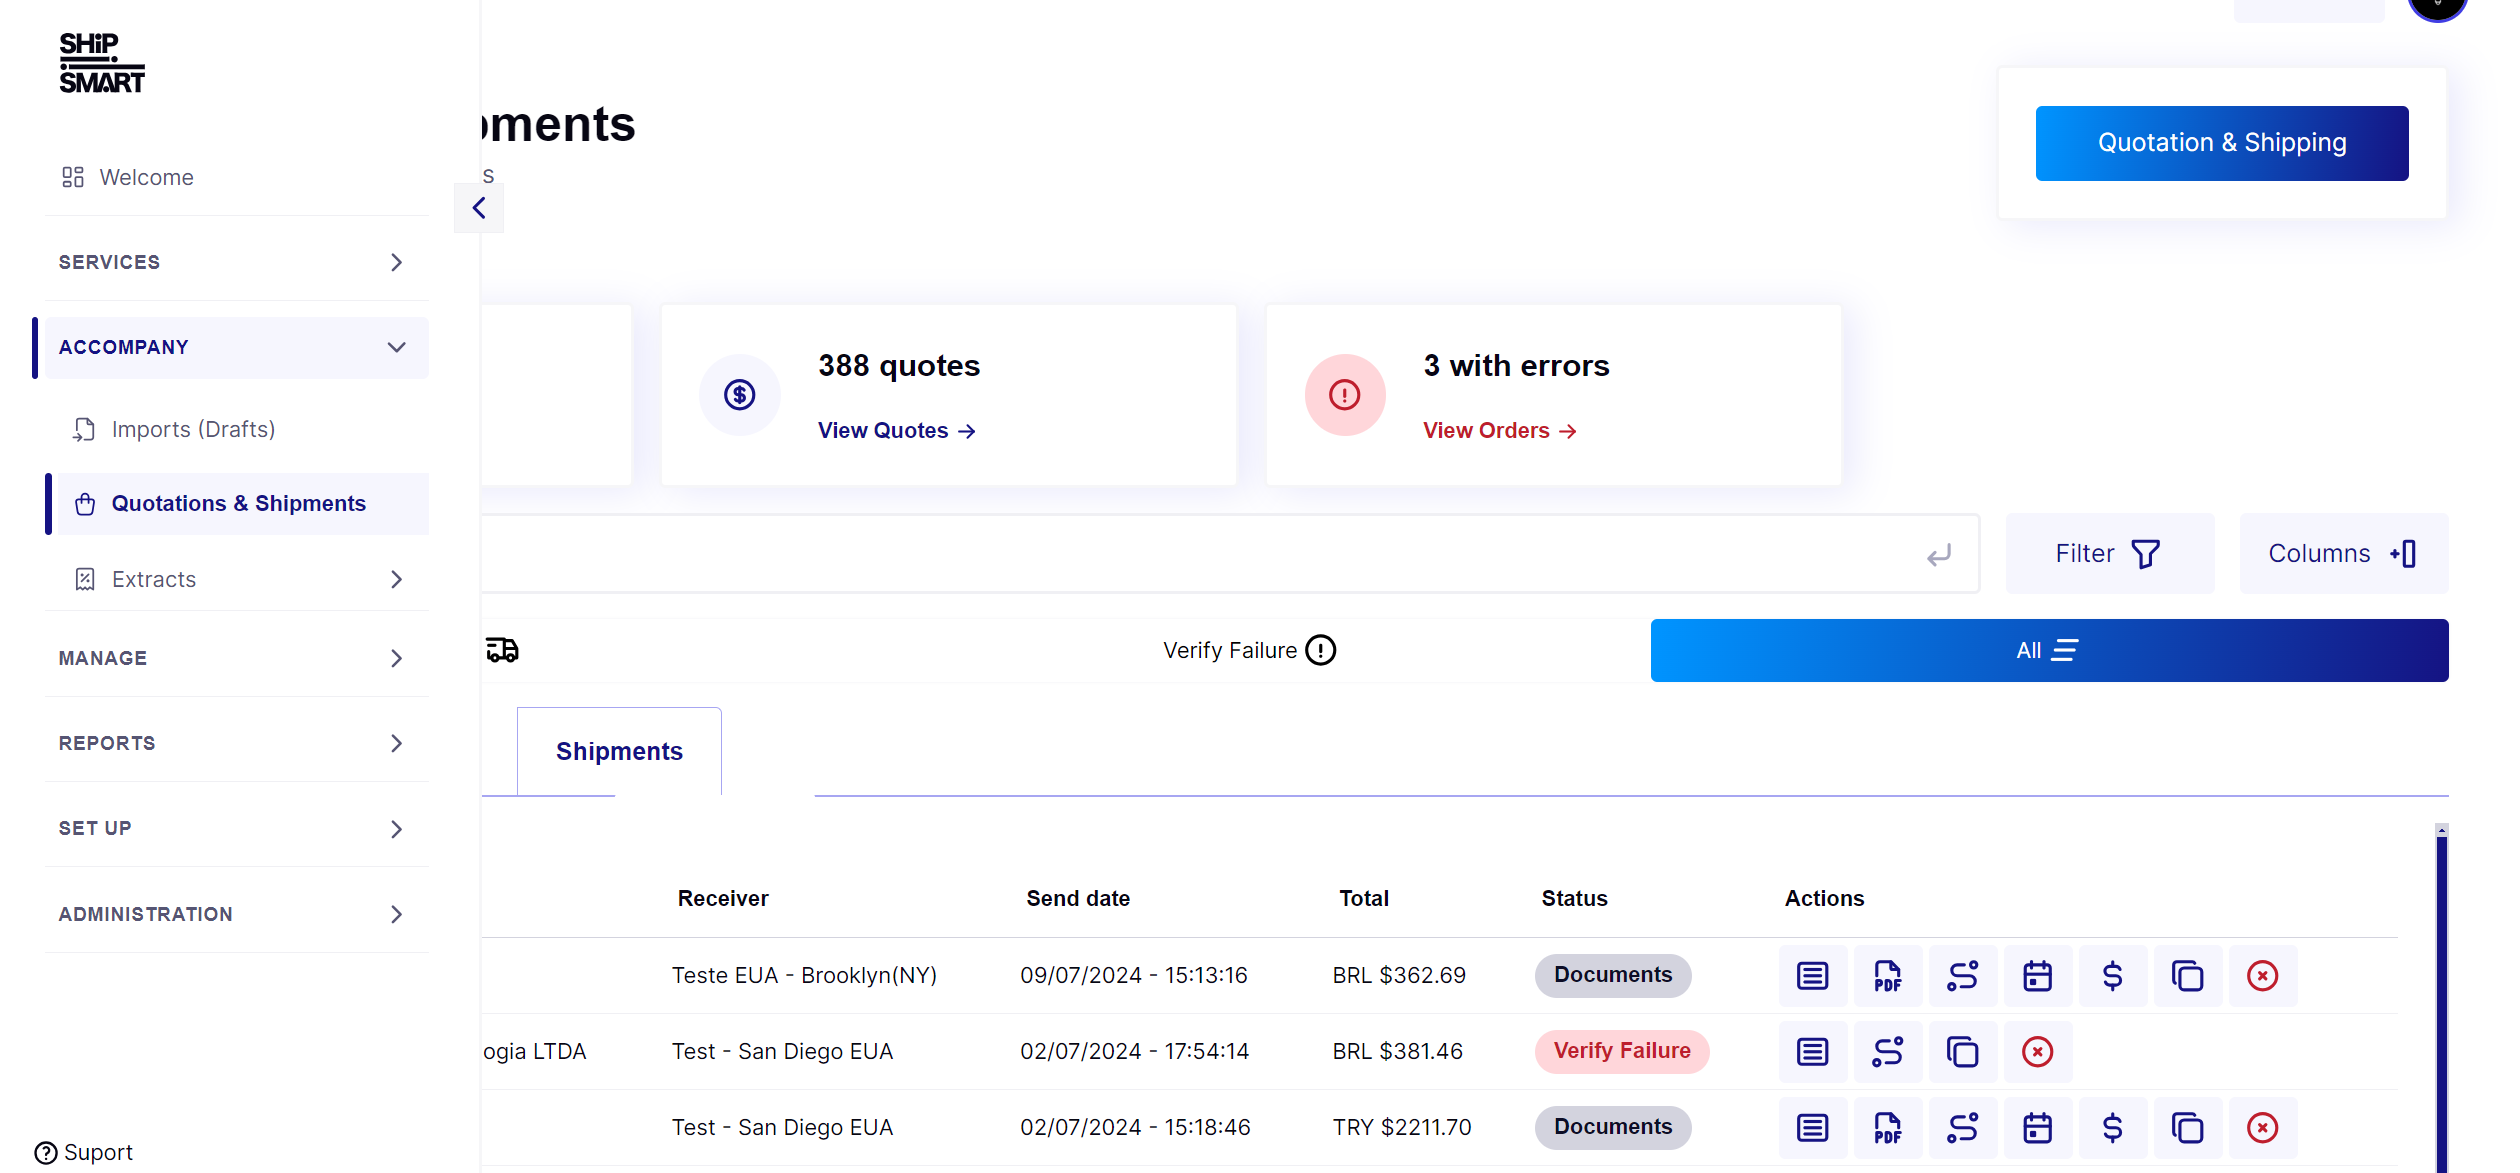Click the quotes dollar circle icon

[x=740, y=395]
